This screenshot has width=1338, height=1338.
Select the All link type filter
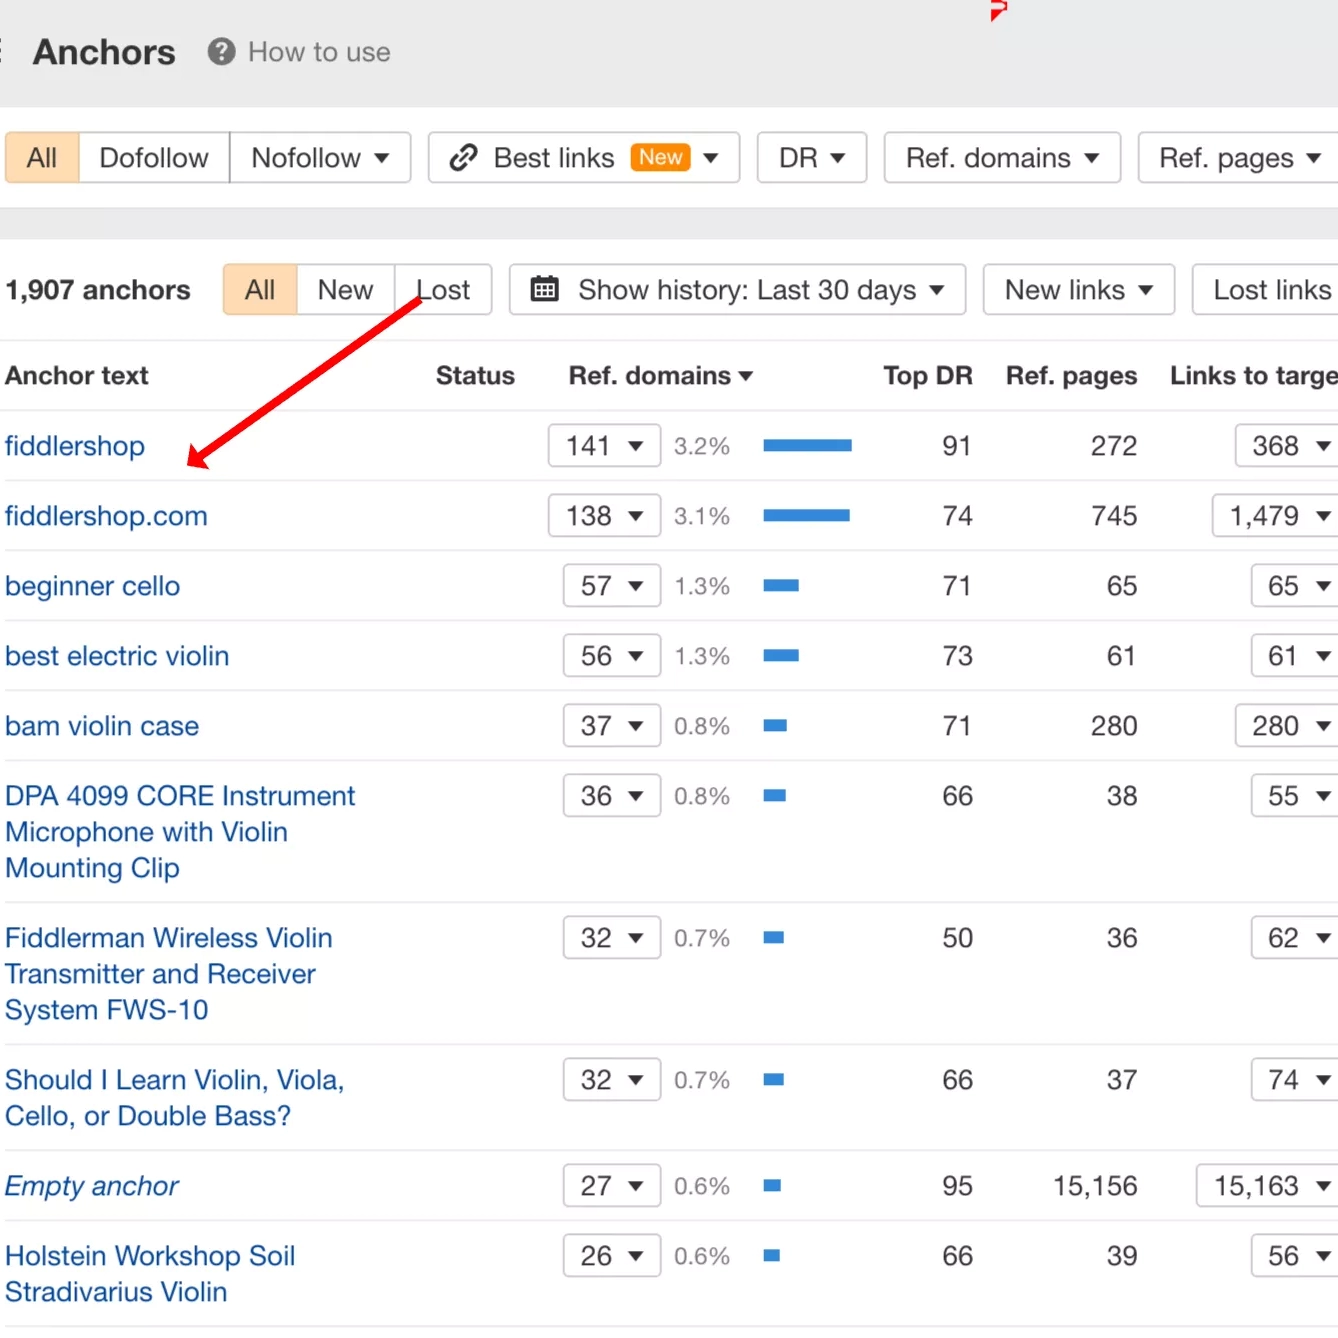pos(42,158)
